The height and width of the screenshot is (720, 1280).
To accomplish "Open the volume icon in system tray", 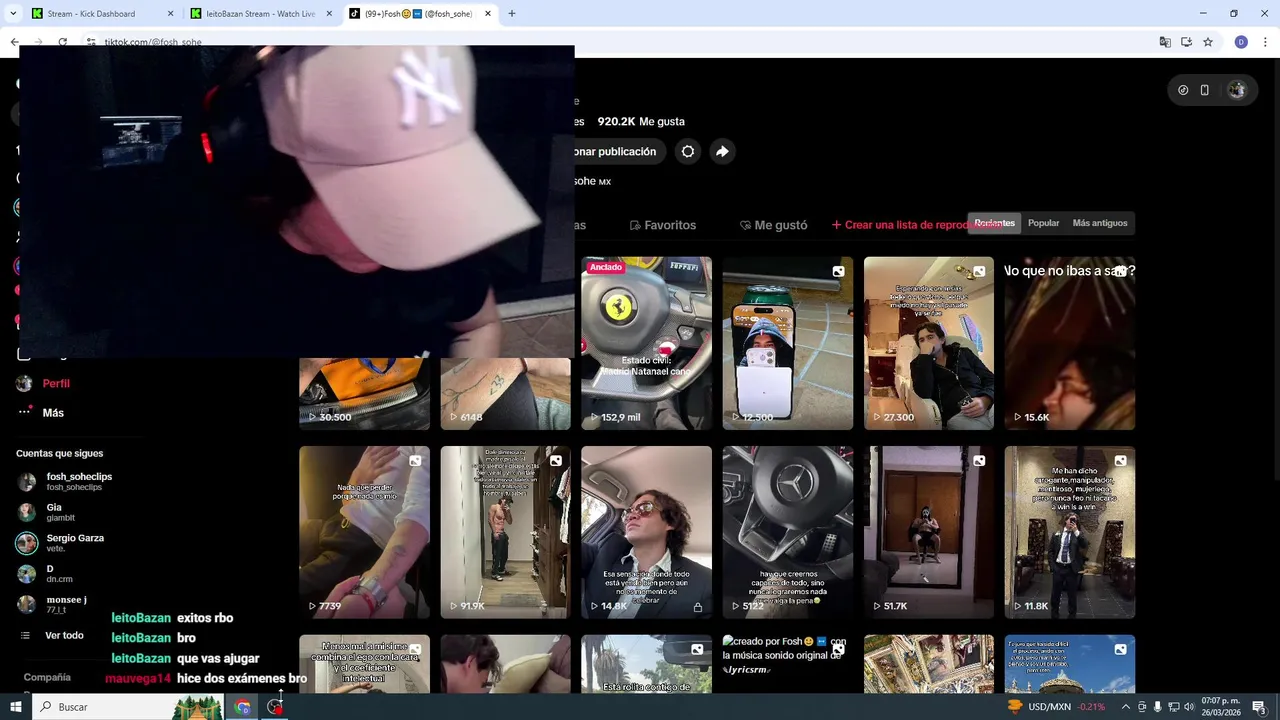I will [1191, 706].
